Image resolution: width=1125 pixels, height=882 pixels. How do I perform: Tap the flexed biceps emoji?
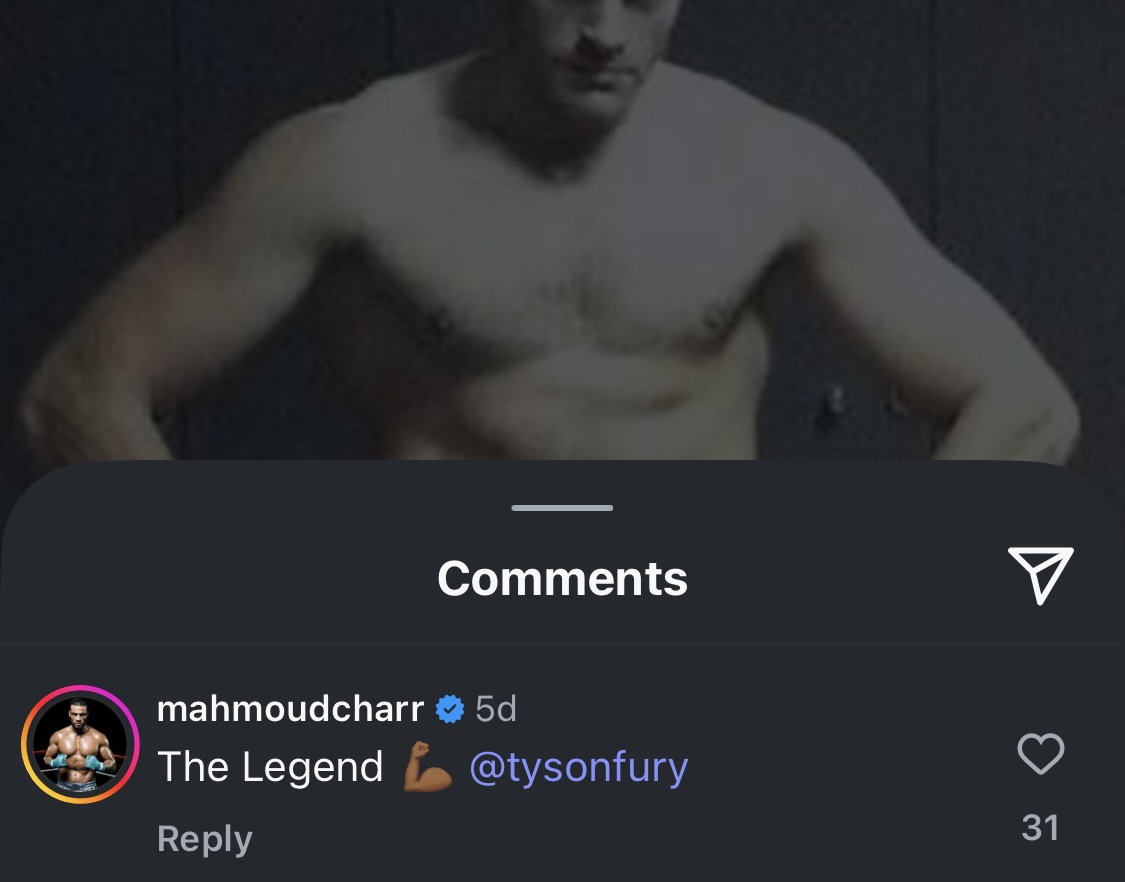click(427, 766)
